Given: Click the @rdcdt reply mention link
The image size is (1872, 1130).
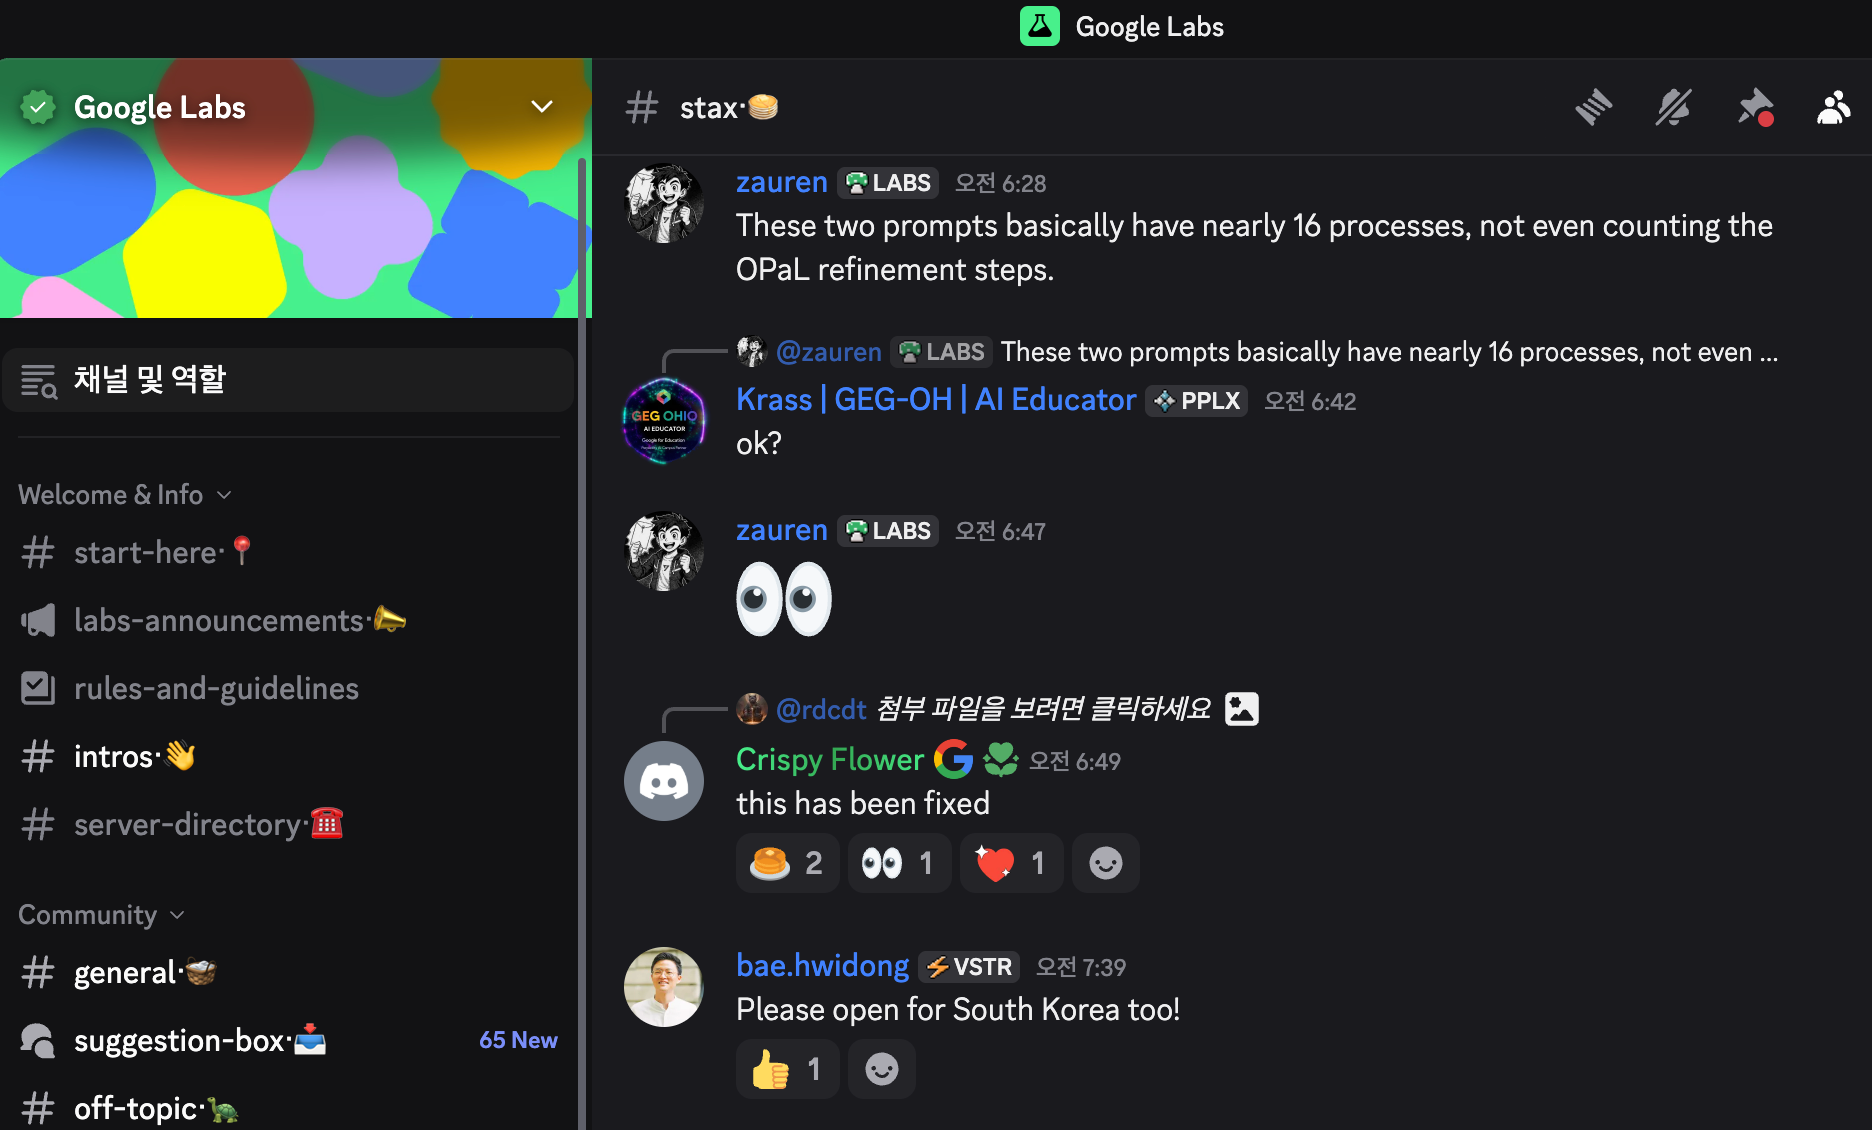Looking at the screenshot, I should click(x=821, y=709).
